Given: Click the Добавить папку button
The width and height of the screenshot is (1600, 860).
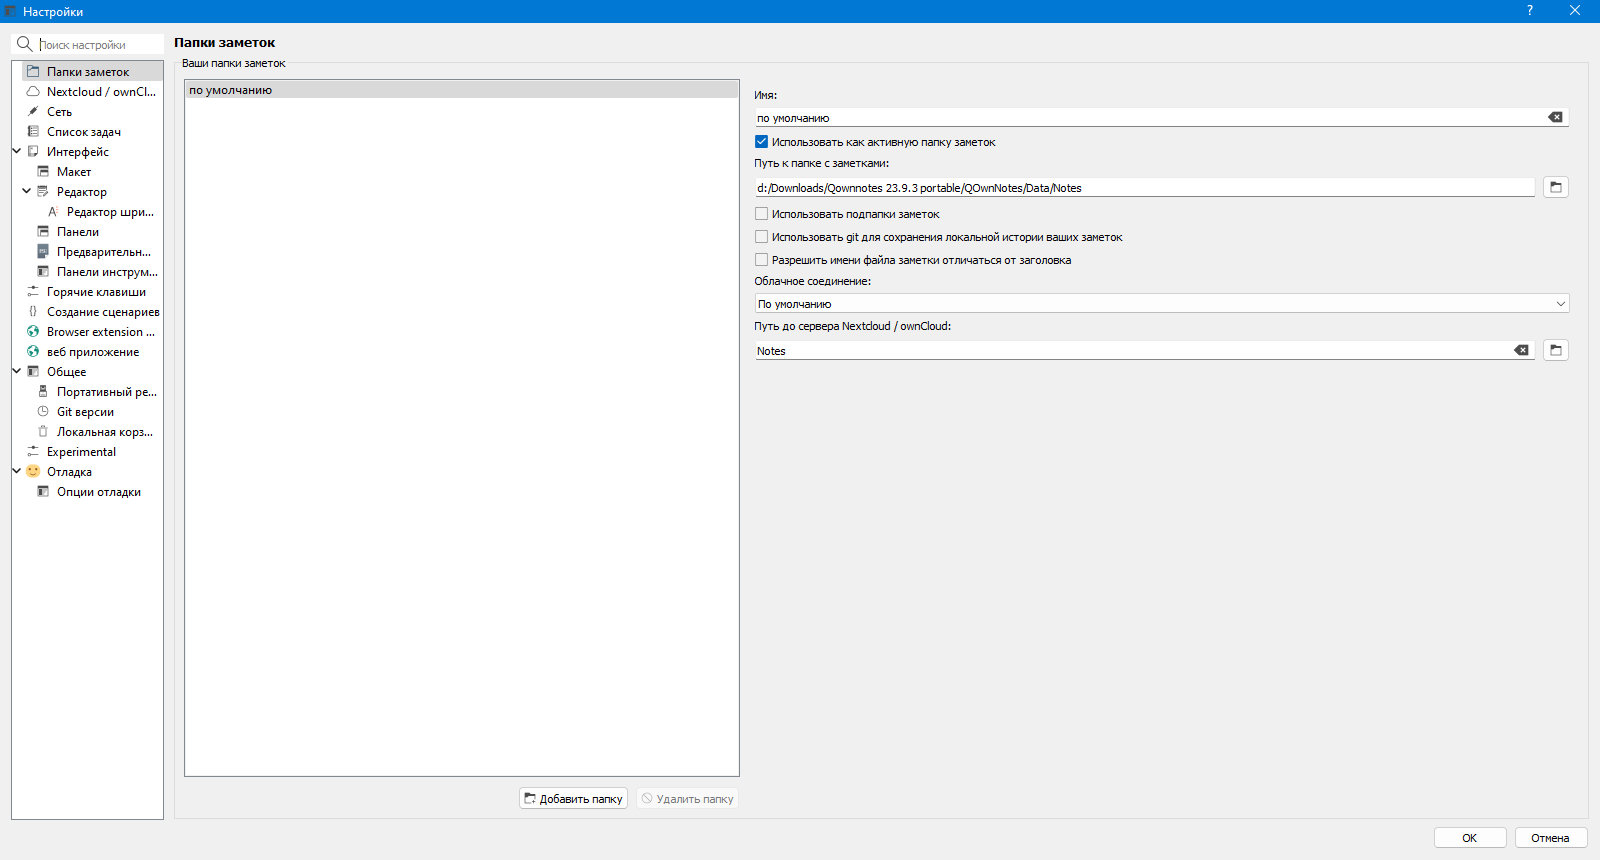Looking at the screenshot, I should (x=573, y=798).
